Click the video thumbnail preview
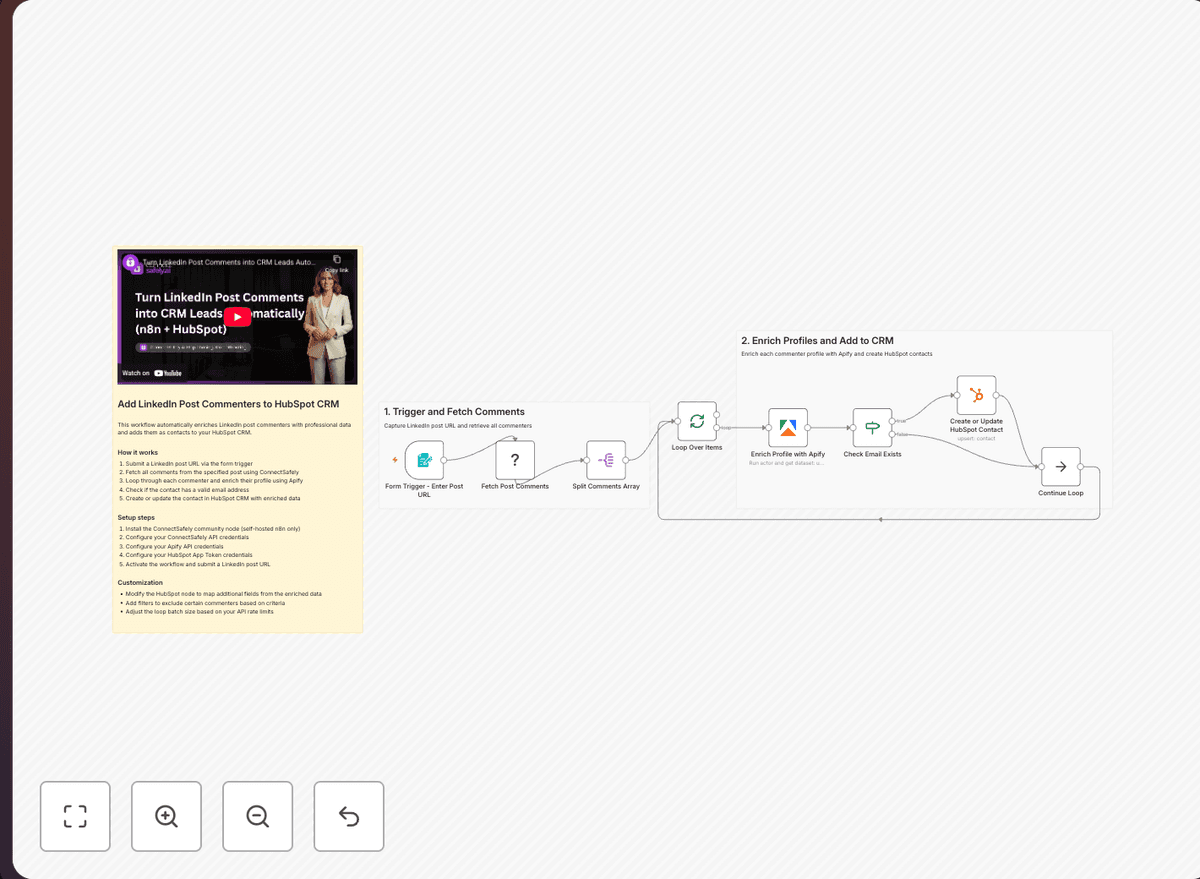The image size is (1200, 879). 237,317
